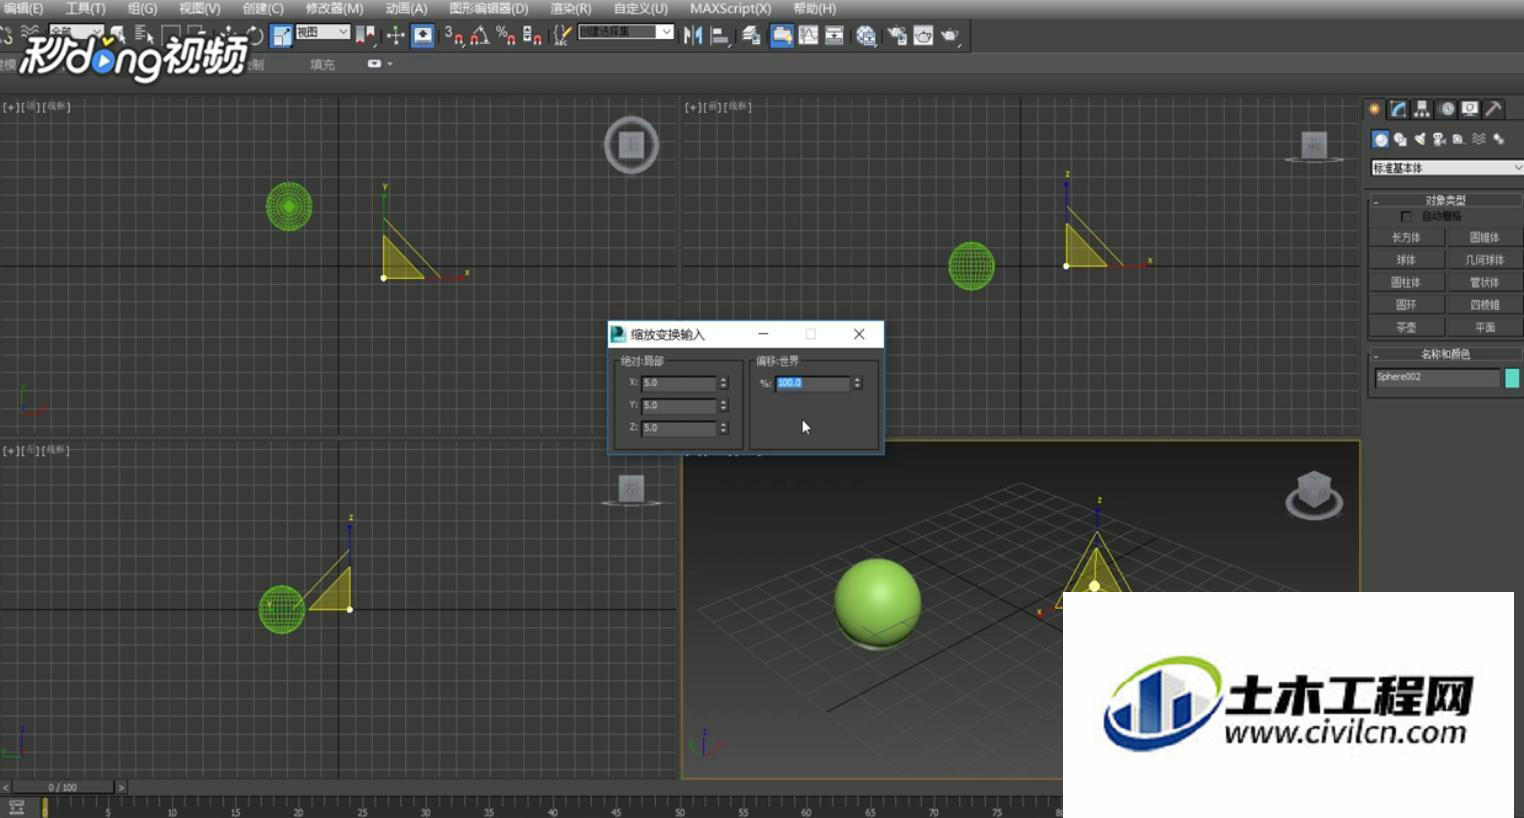Screen dimensions: 1524x818
Task: Click the 长方体 button
Action: tap(1406, 238)
